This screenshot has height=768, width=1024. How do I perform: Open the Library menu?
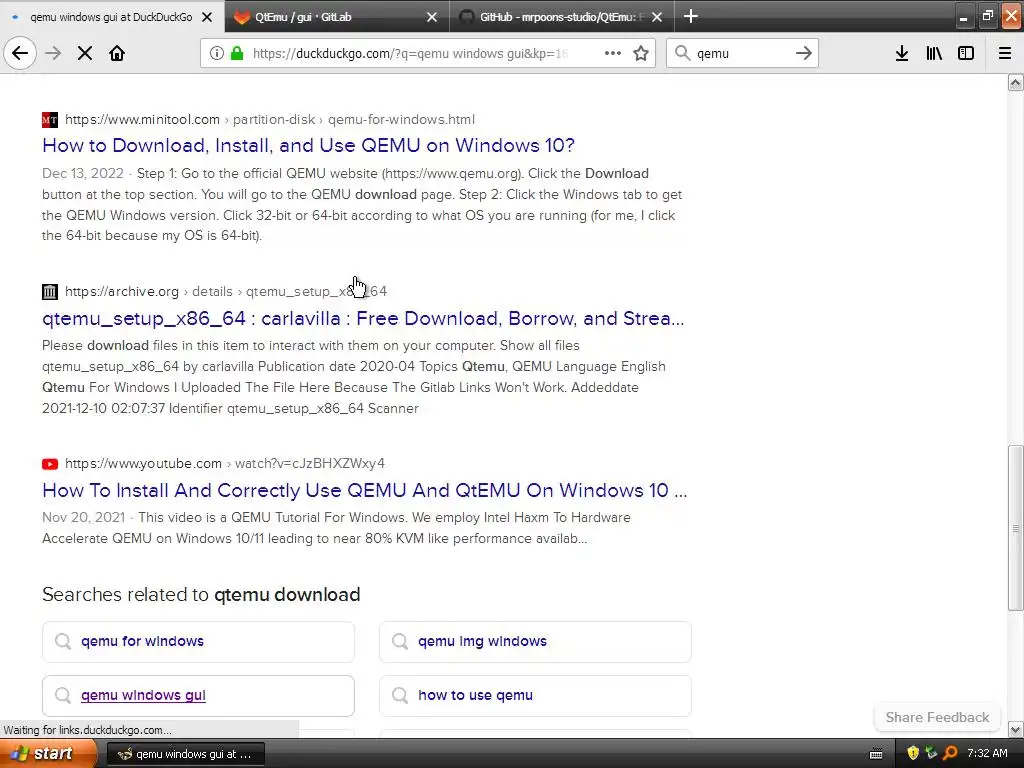tap(934, 53)
